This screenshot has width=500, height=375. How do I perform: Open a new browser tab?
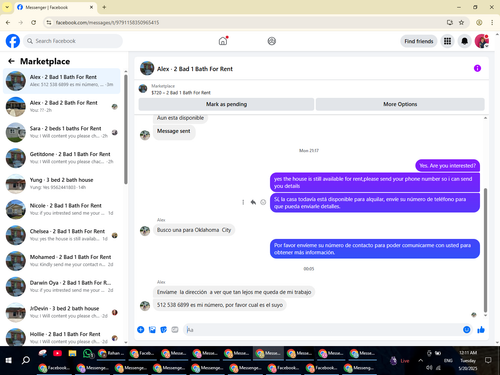104,7
